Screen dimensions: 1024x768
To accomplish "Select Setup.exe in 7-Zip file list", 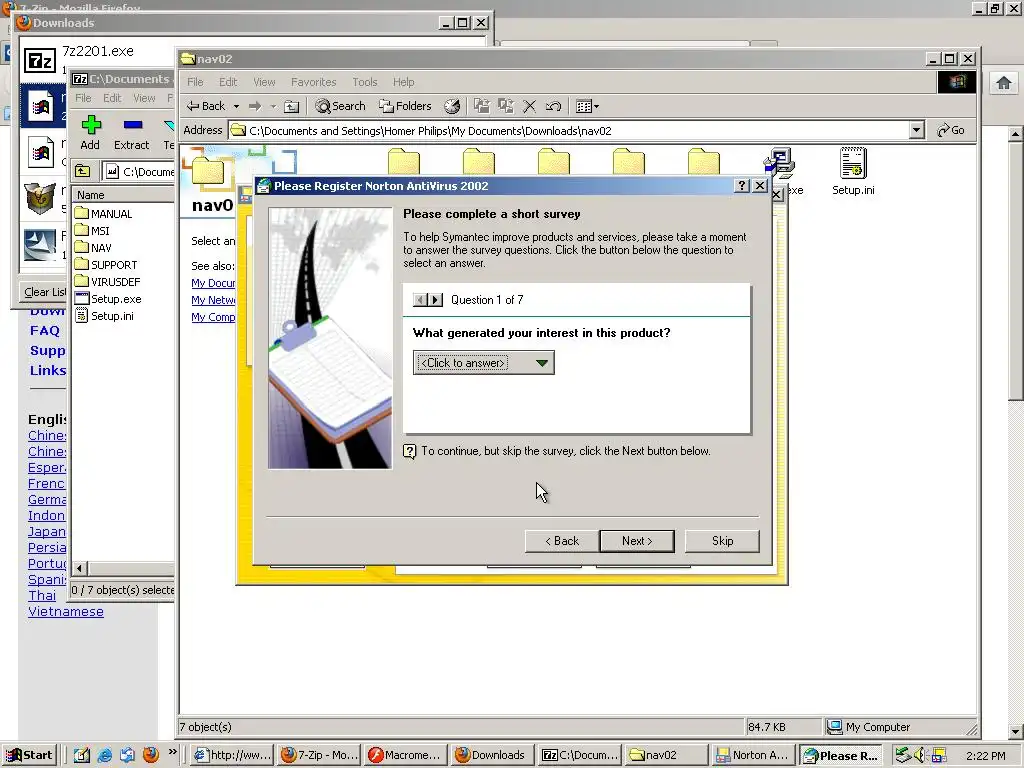I will coord(108,298).
